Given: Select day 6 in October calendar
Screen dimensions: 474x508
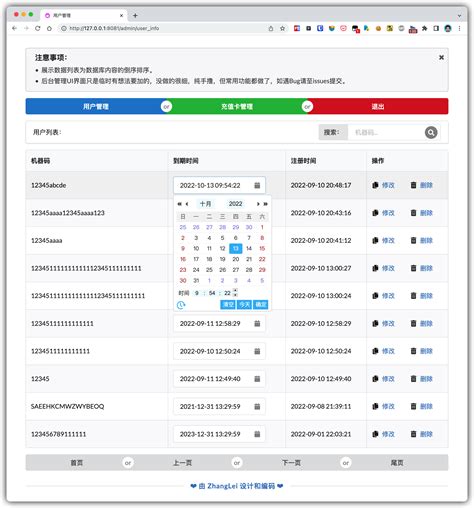Looking at the screenshot, I should (236, 238).
